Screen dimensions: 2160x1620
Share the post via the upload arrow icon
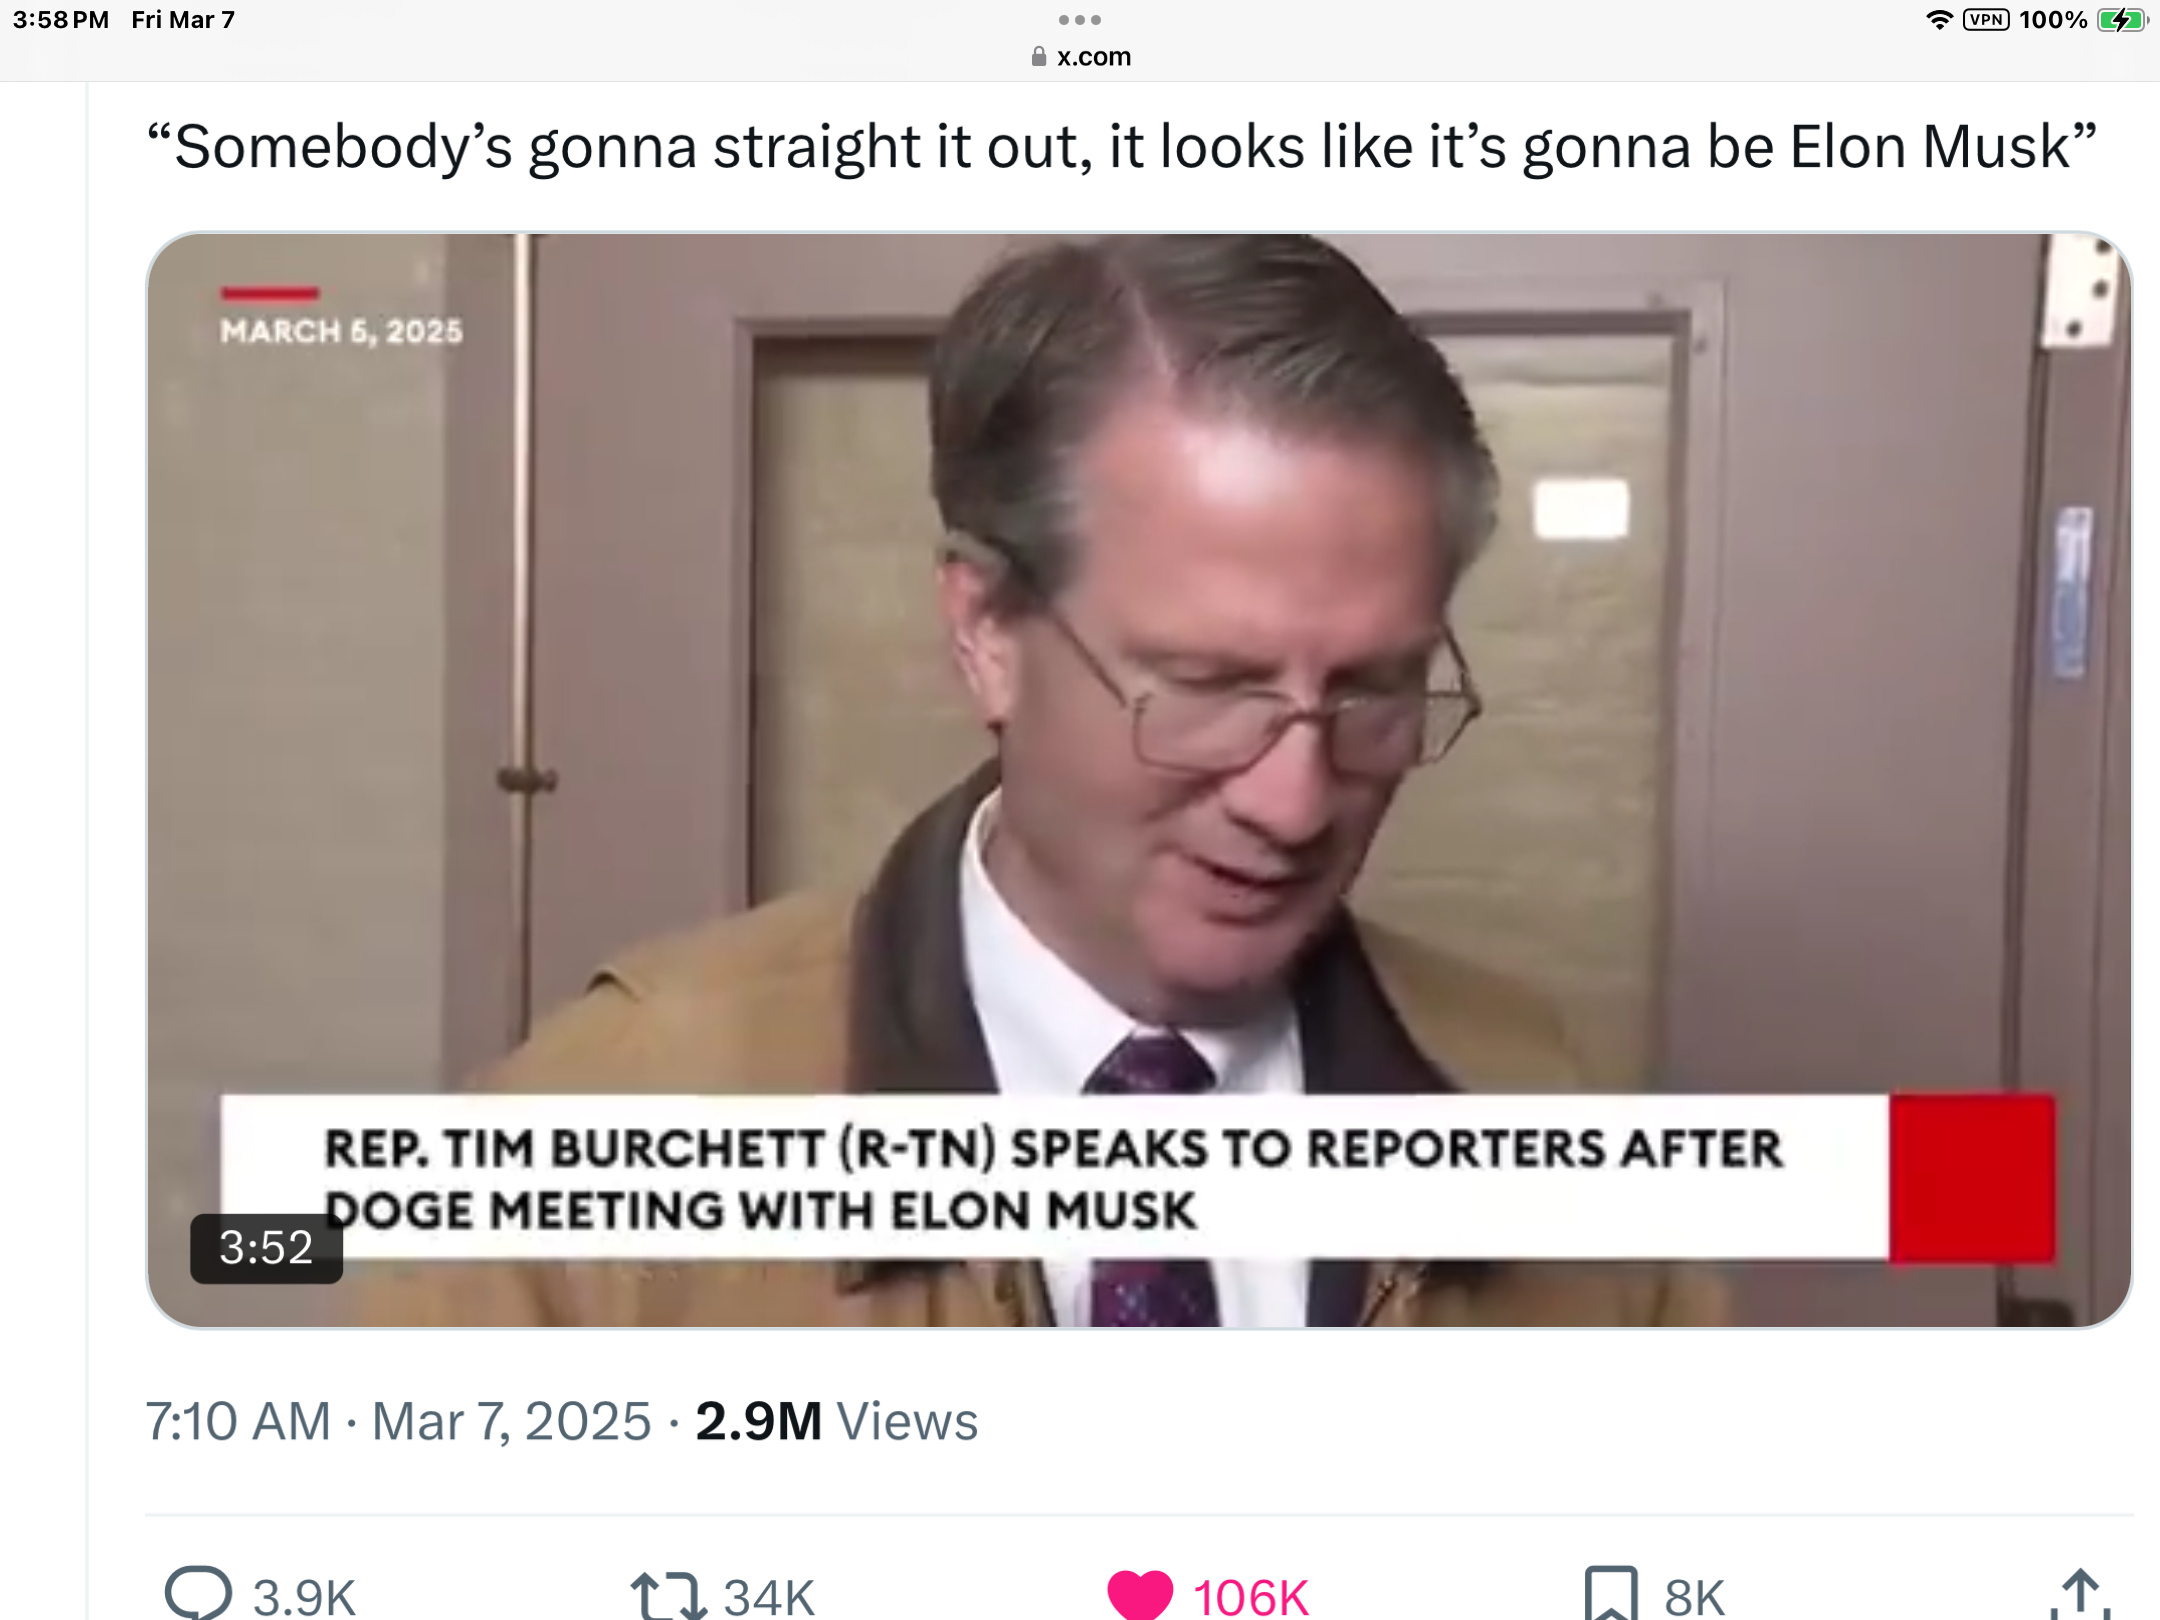click(2080, 1594)
